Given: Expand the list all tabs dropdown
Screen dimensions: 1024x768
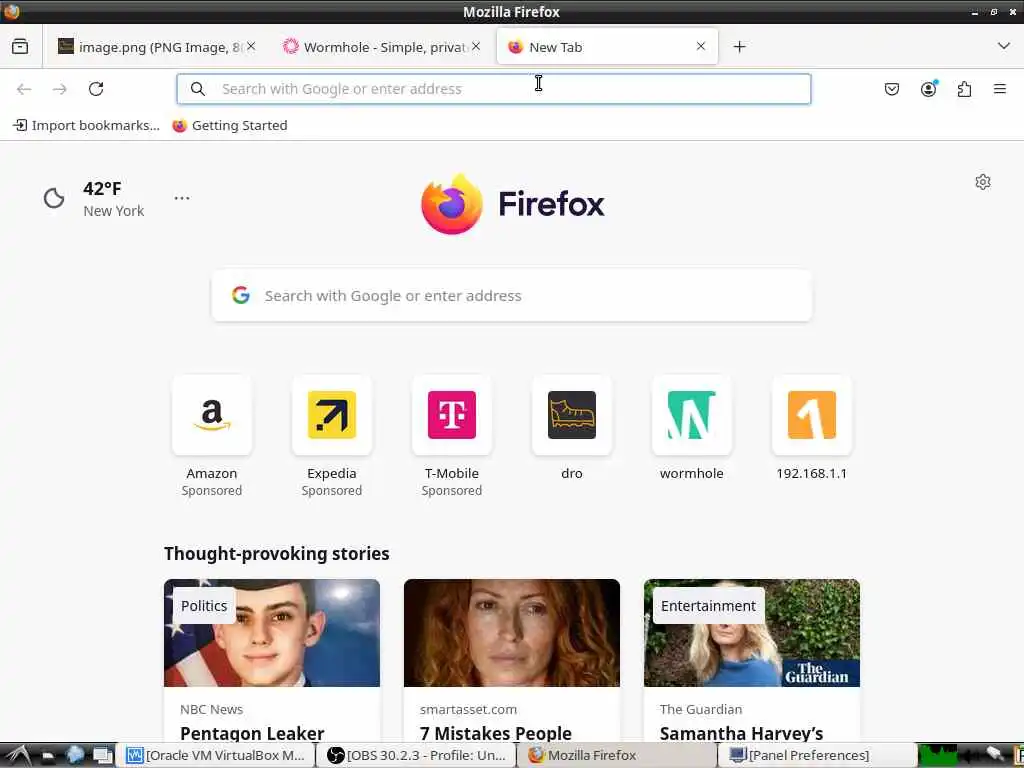Looking at the screenshot, I should [1004, 46].
